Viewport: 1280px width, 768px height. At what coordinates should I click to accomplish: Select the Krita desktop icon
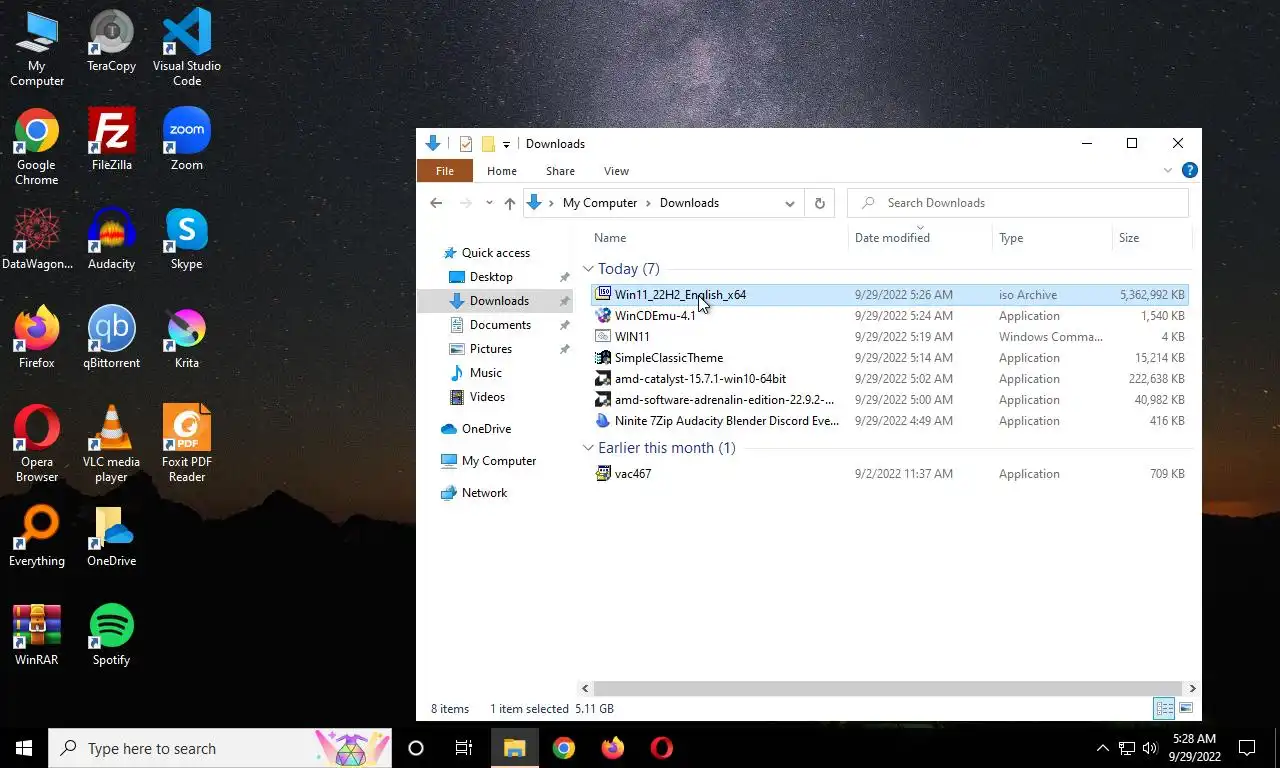point(187,338)
